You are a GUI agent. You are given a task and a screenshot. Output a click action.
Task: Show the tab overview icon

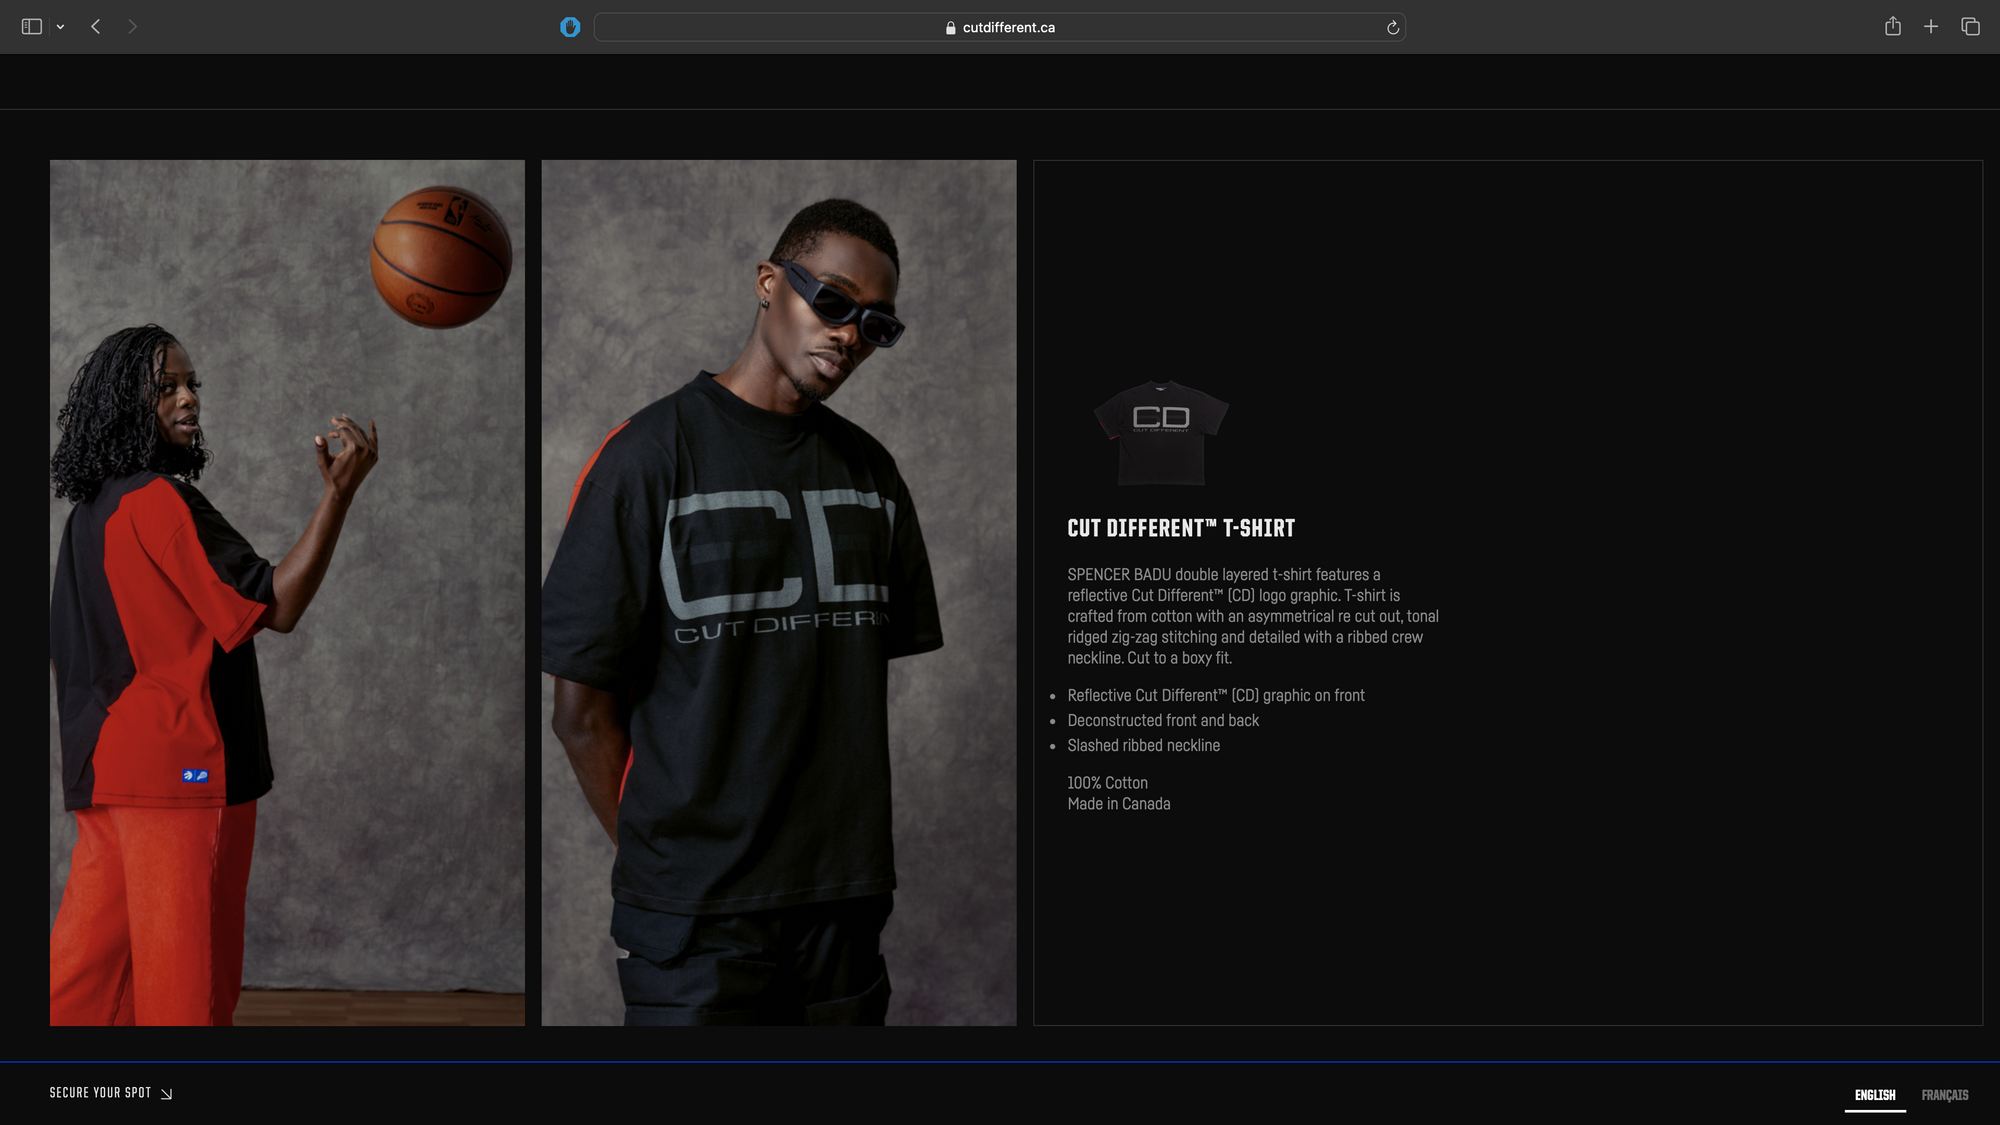coord(1970,27)
